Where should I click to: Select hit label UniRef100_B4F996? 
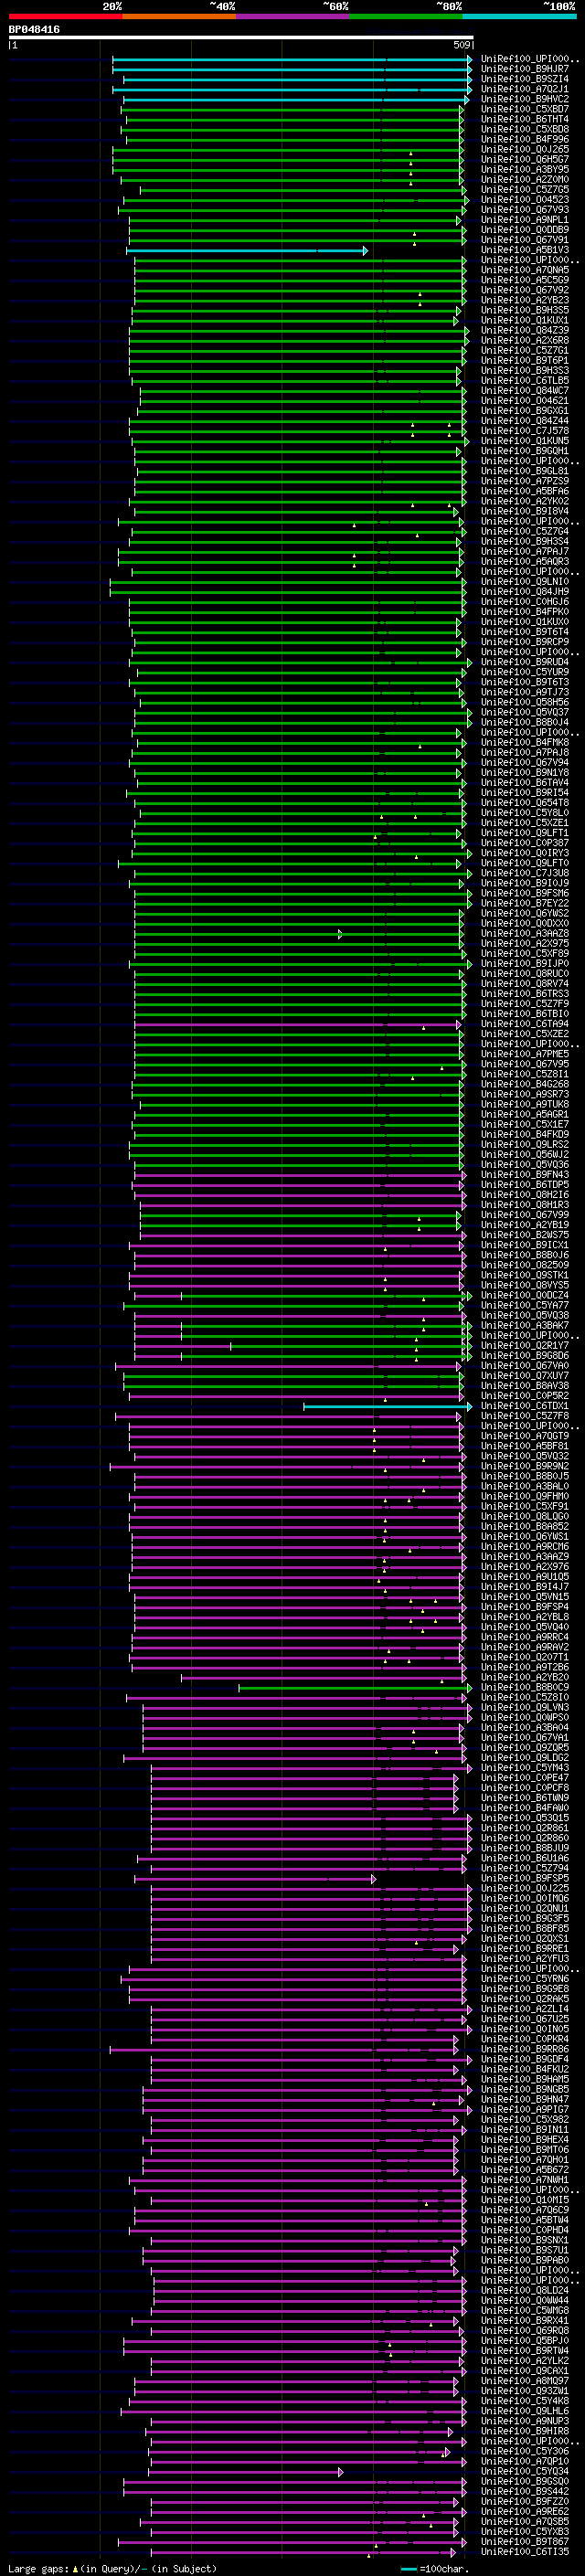pyautogui.click(x=525, y=139)
